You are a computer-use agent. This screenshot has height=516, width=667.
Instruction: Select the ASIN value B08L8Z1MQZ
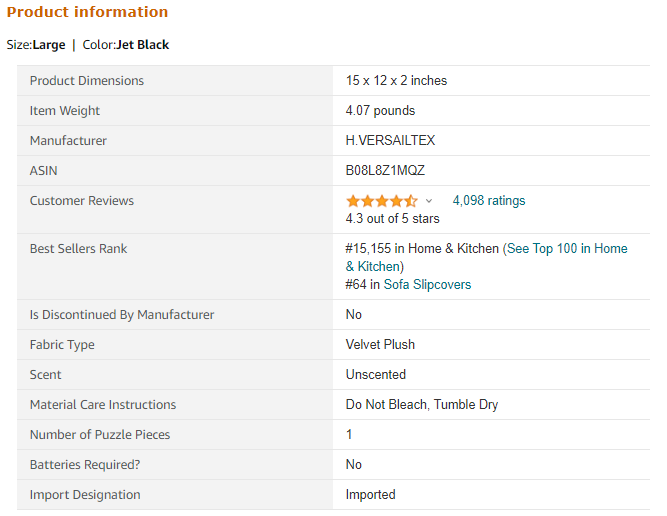[385, 171]
